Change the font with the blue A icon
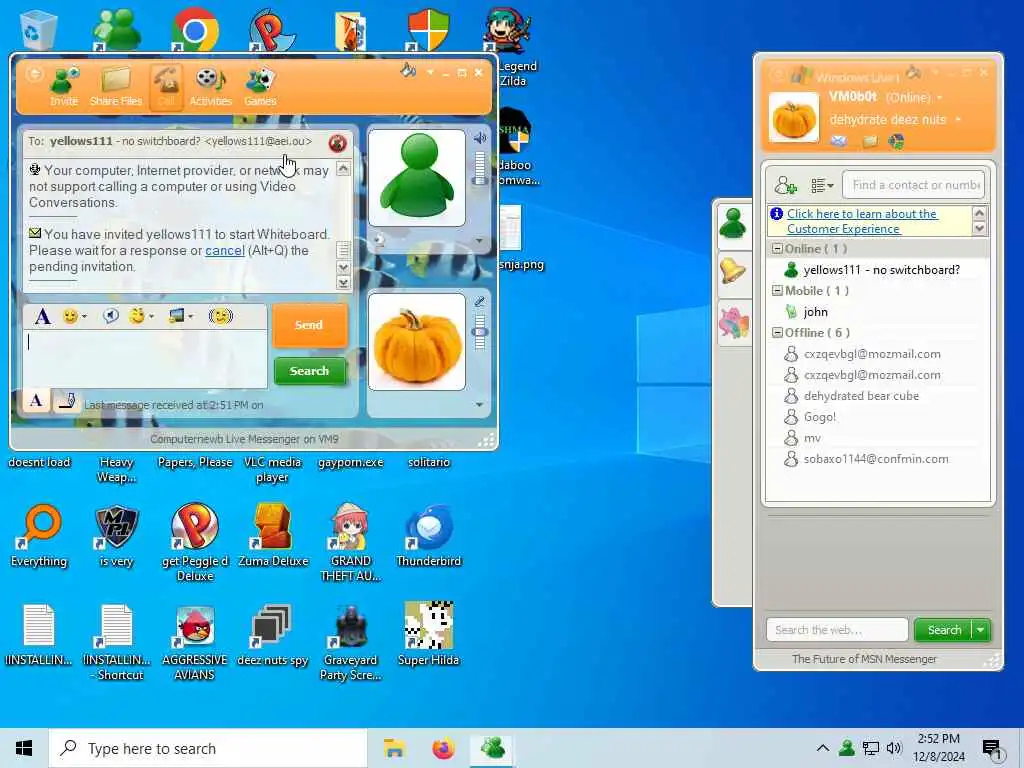 coord(42,317)
